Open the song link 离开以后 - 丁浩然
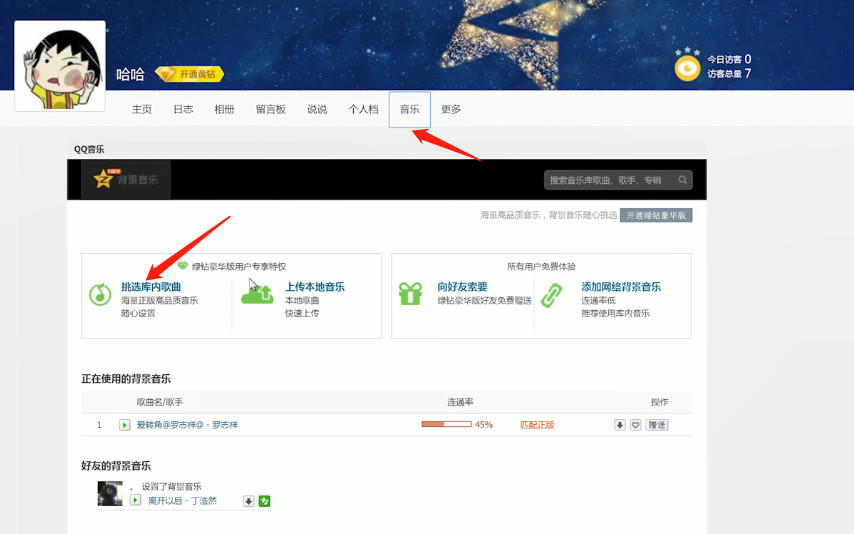Screen dimensions: 854x534 coord(182,500)
